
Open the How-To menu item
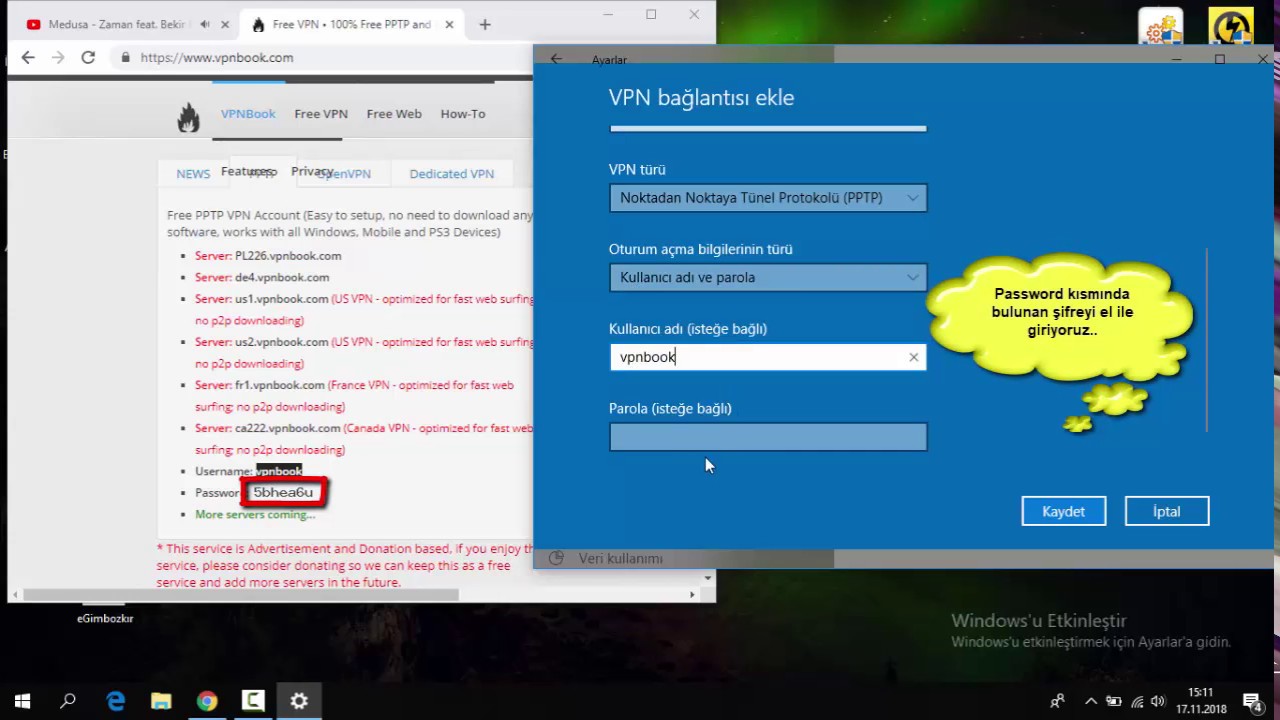[x=463, y=114]
